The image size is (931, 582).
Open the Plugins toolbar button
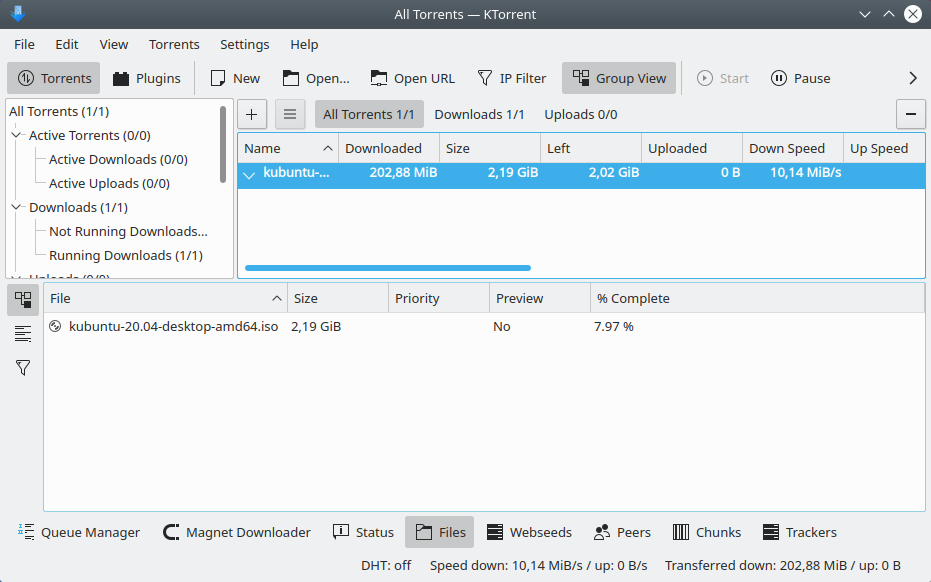[147, 78]
